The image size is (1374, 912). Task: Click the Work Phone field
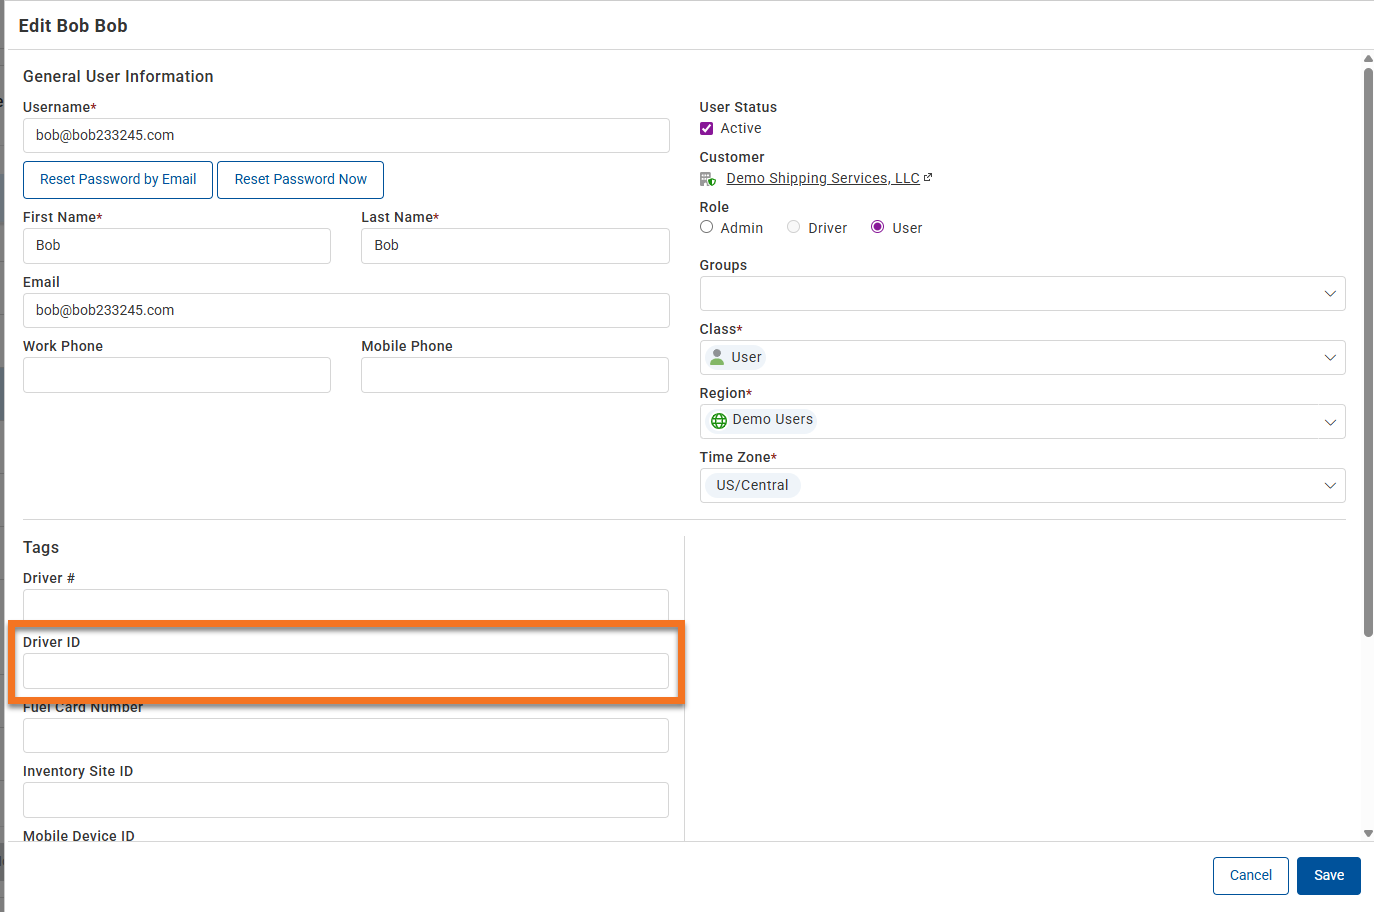pos(177,375)
